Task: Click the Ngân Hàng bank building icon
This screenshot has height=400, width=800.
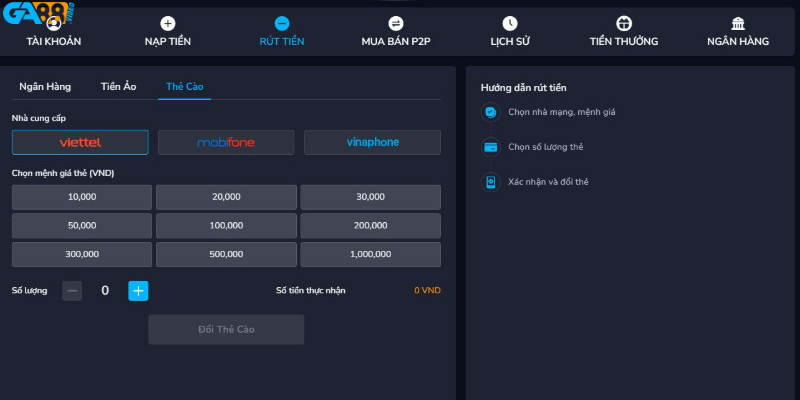Action: [x=738, y=23]
